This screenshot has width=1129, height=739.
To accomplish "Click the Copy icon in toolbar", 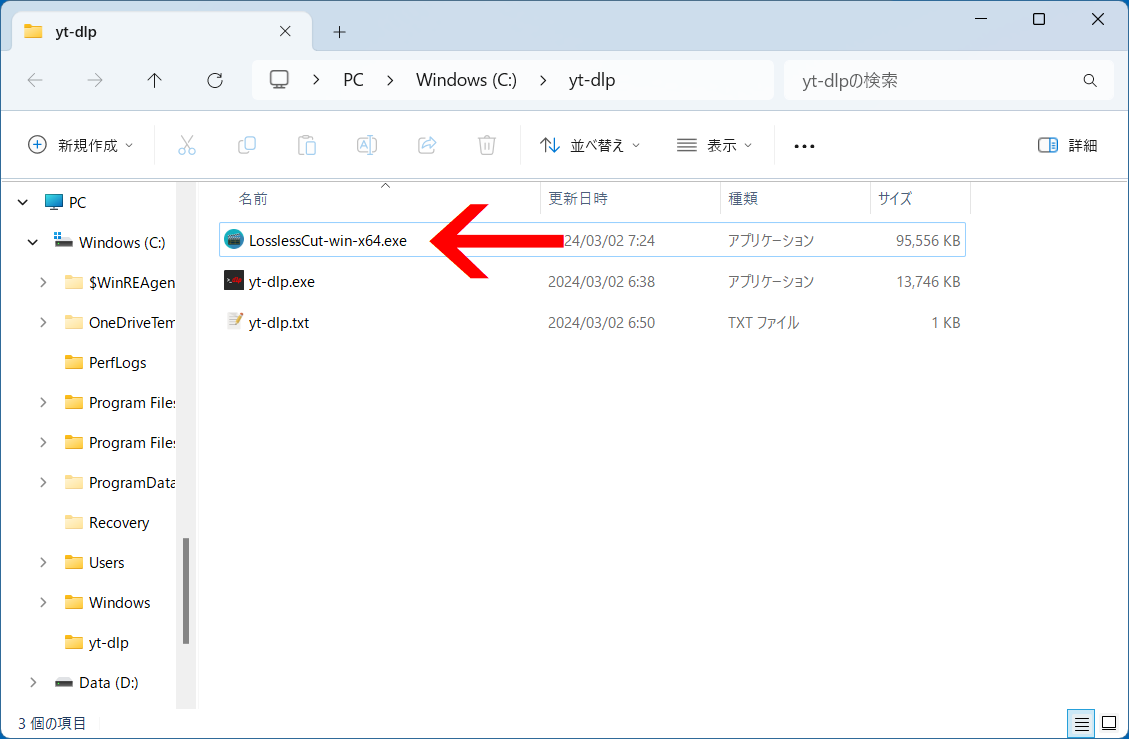I will point(247,145).
